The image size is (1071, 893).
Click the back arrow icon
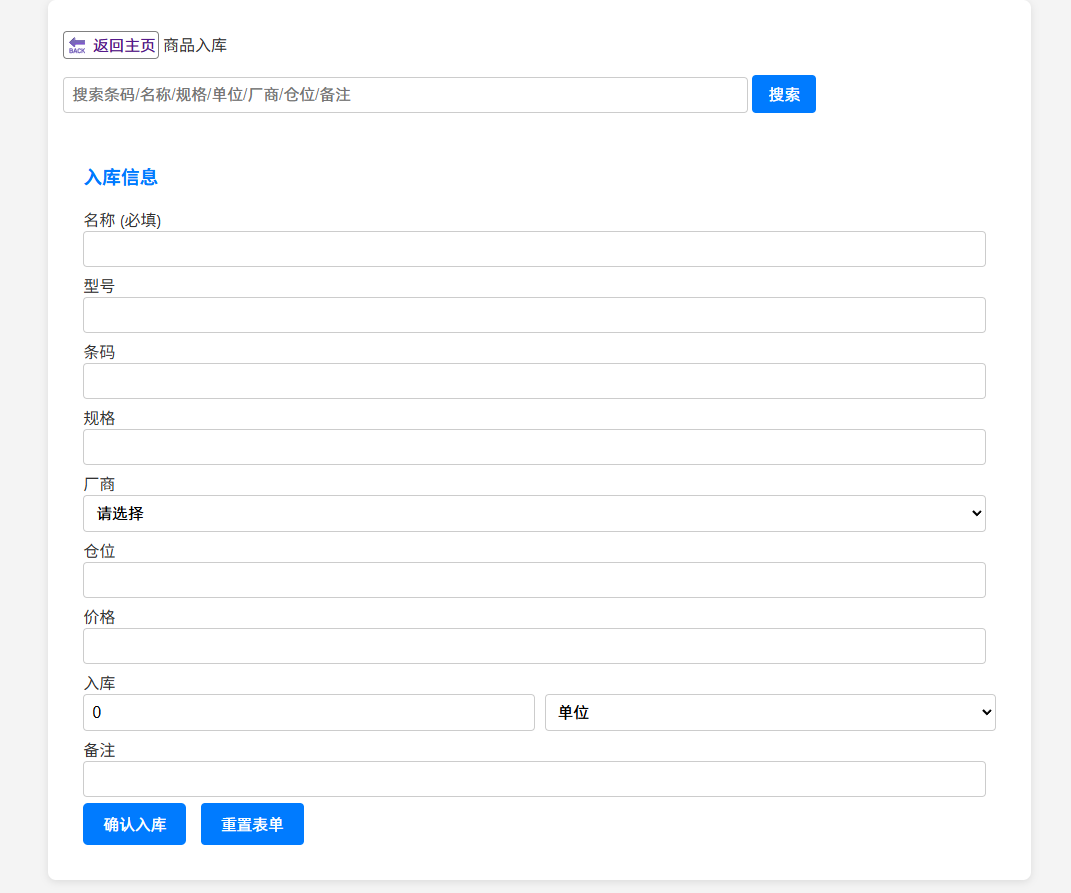tap(77, 45)
